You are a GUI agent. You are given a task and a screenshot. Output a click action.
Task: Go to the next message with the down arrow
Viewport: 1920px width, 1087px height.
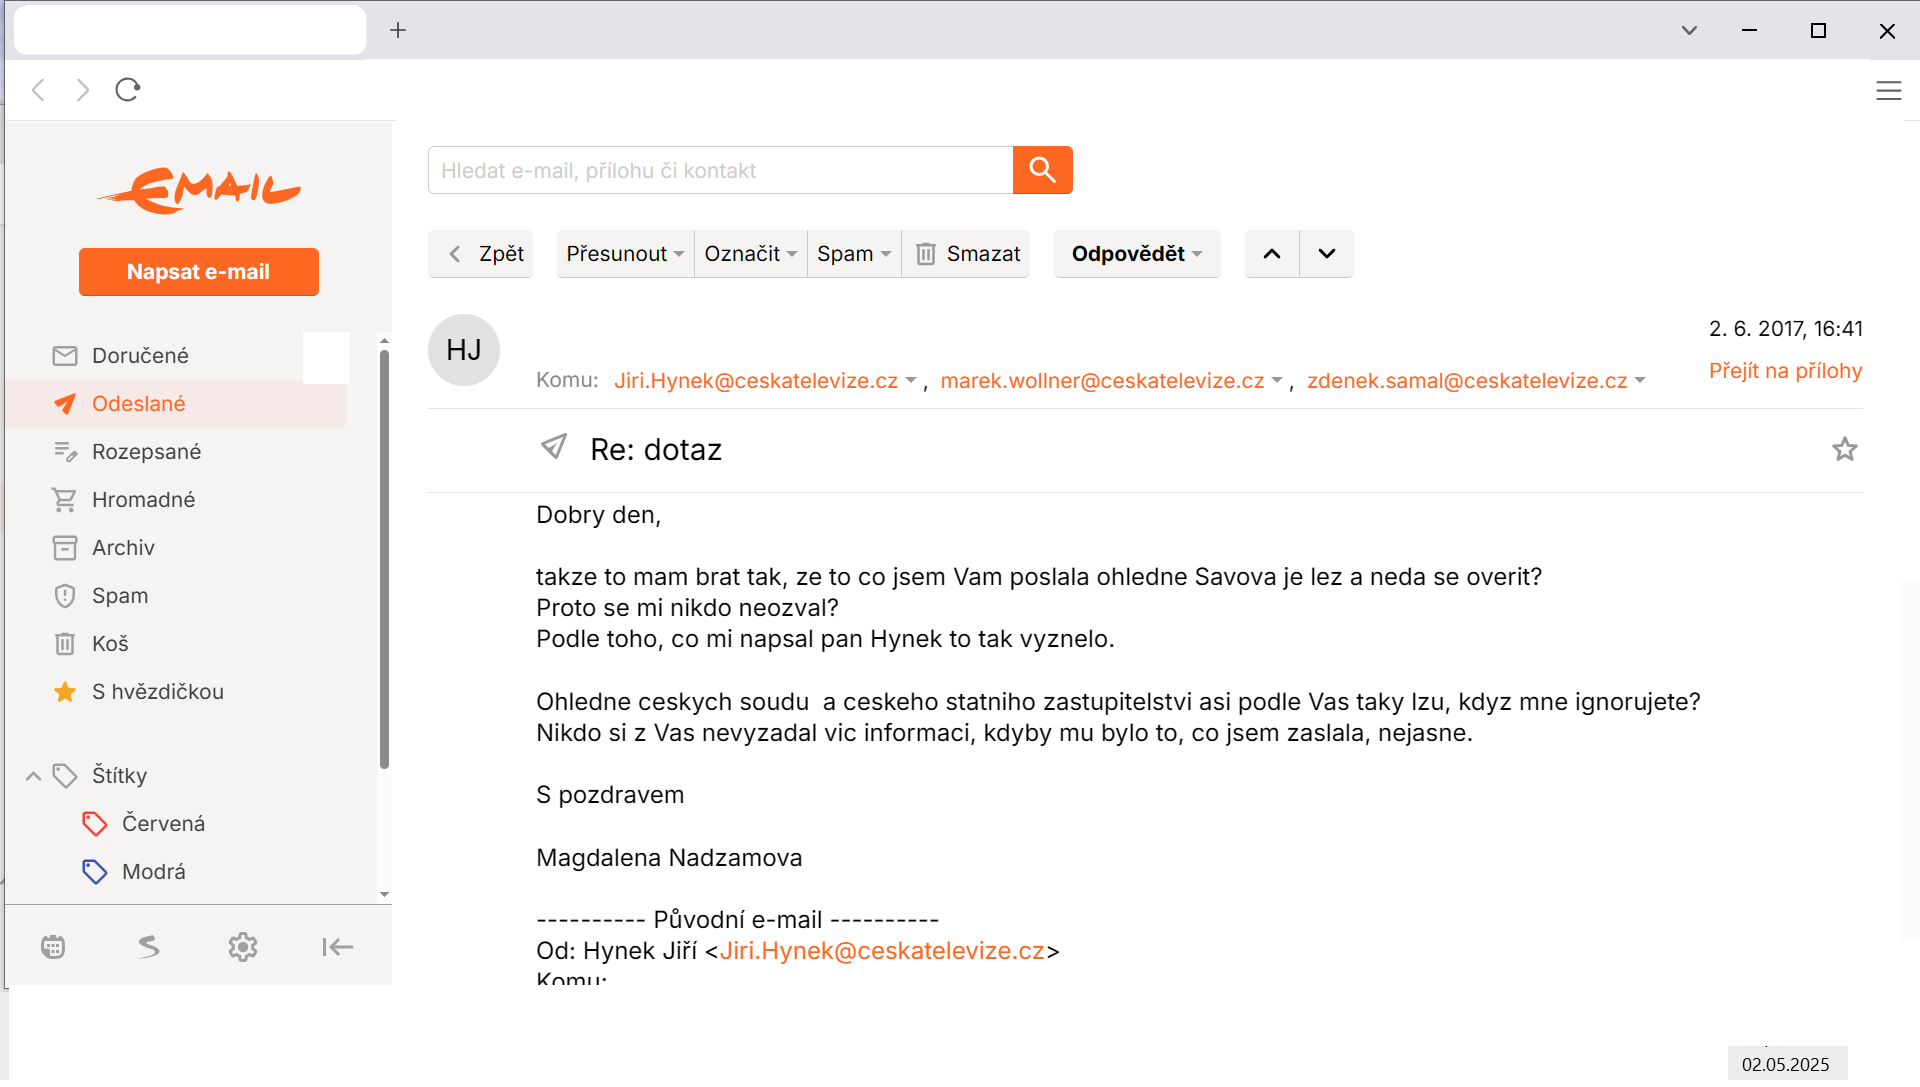pyautogui.click(x=1326, y=254)
